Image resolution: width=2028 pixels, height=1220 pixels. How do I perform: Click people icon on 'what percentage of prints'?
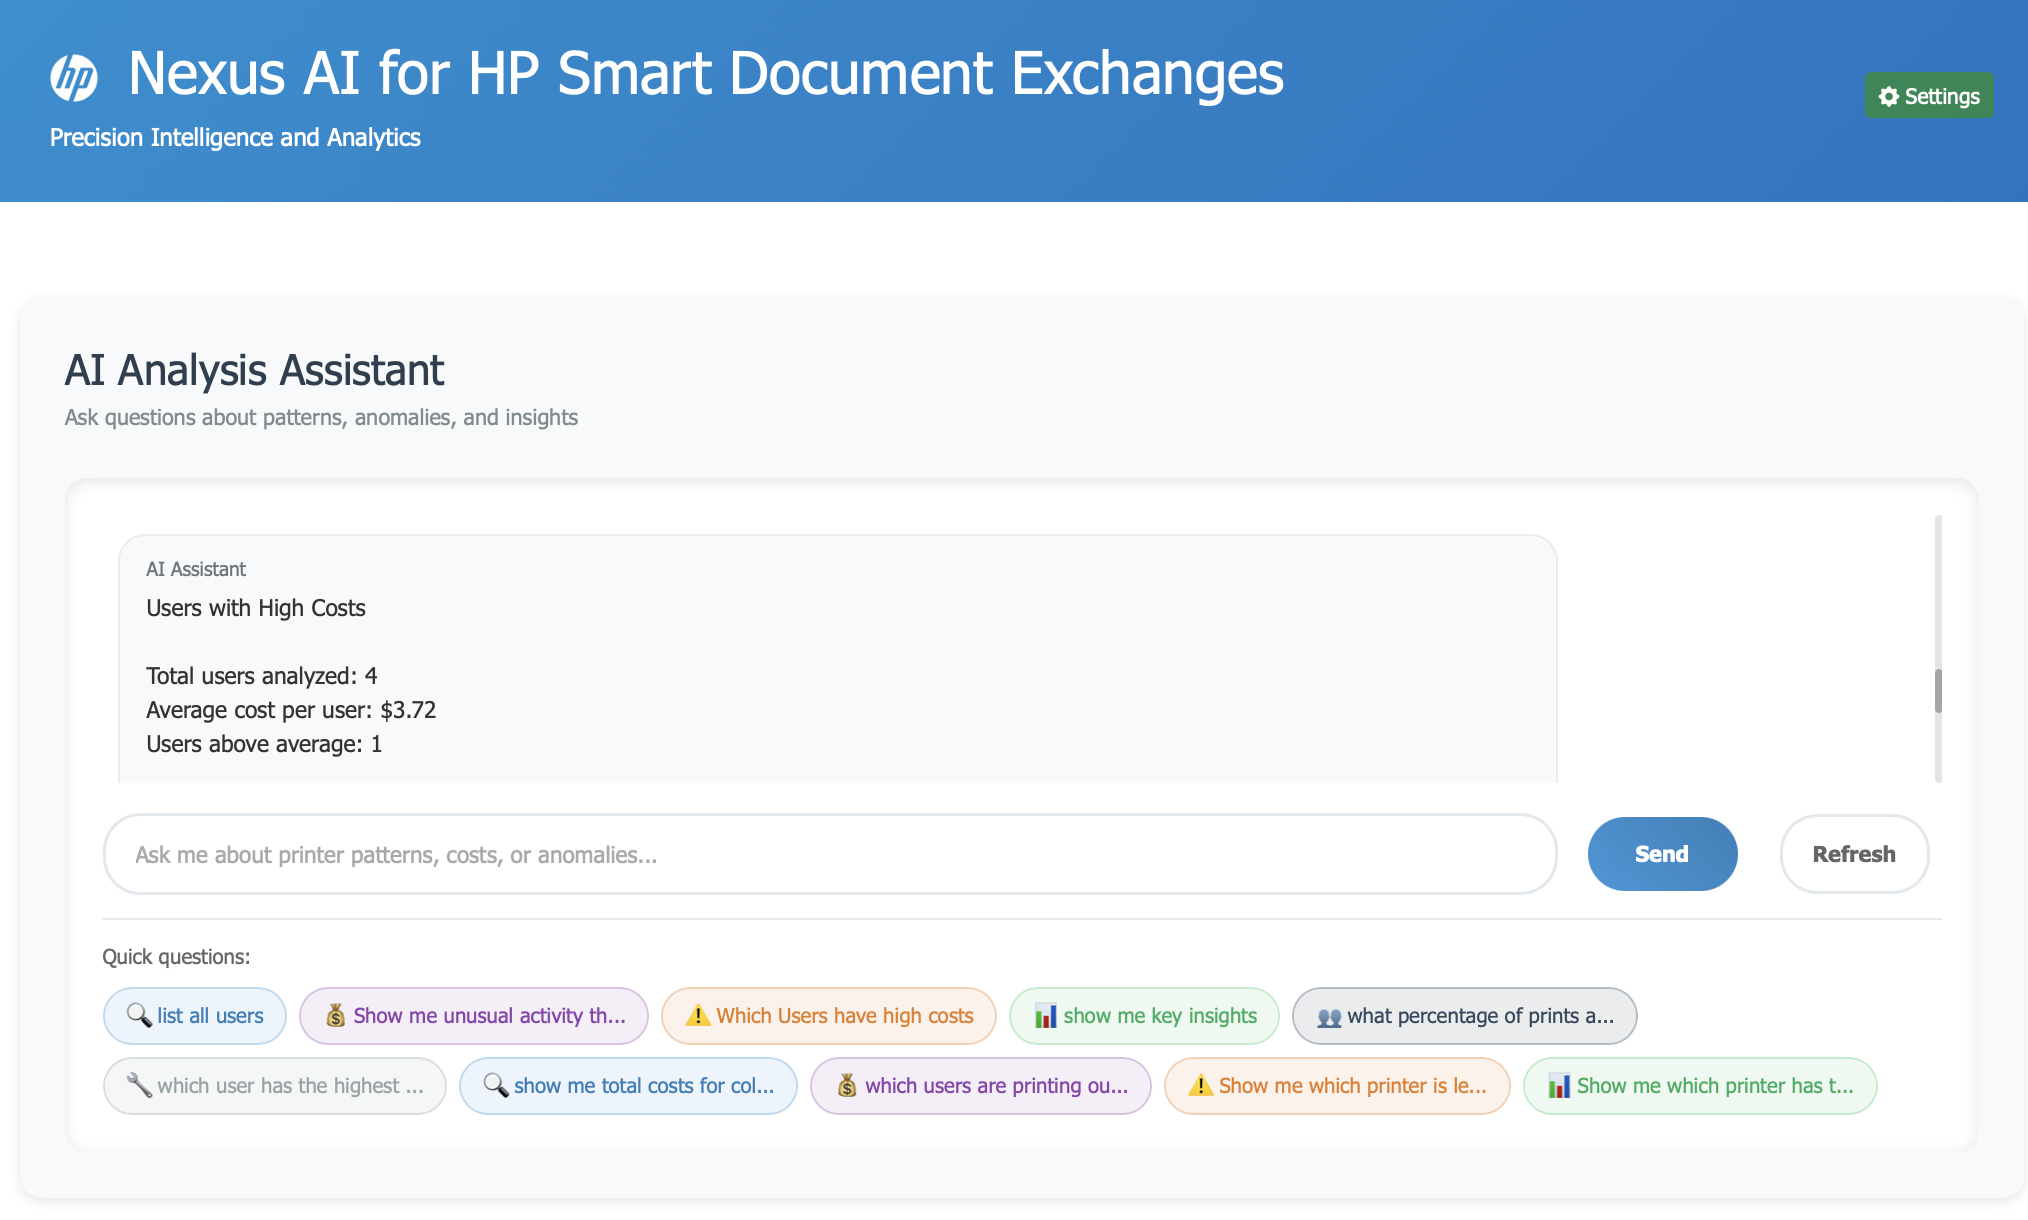(1329, 1017)
